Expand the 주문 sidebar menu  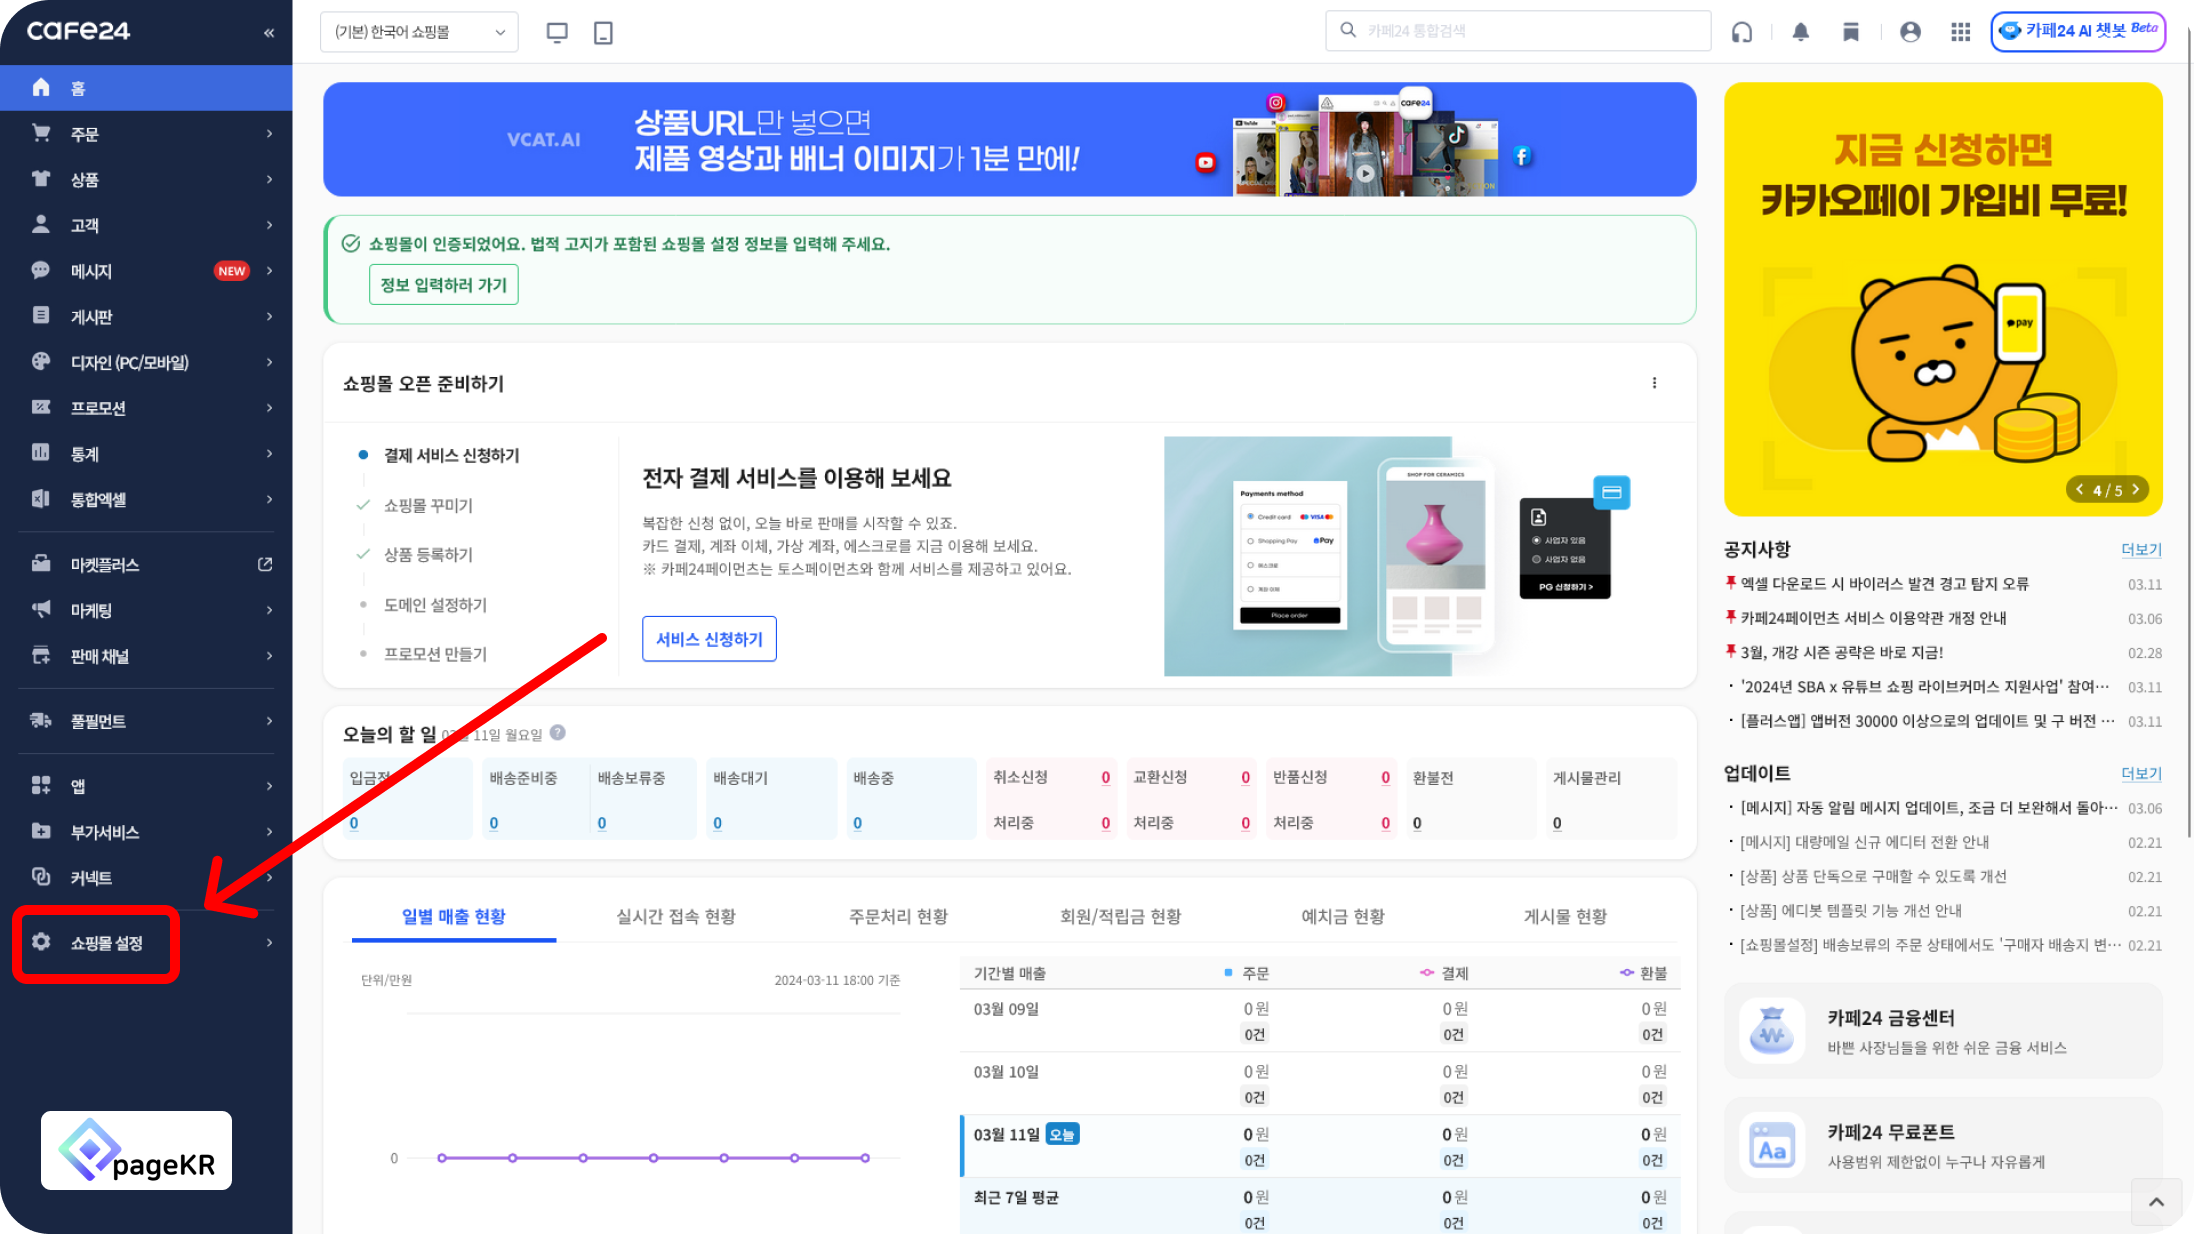tap(150, 134)
